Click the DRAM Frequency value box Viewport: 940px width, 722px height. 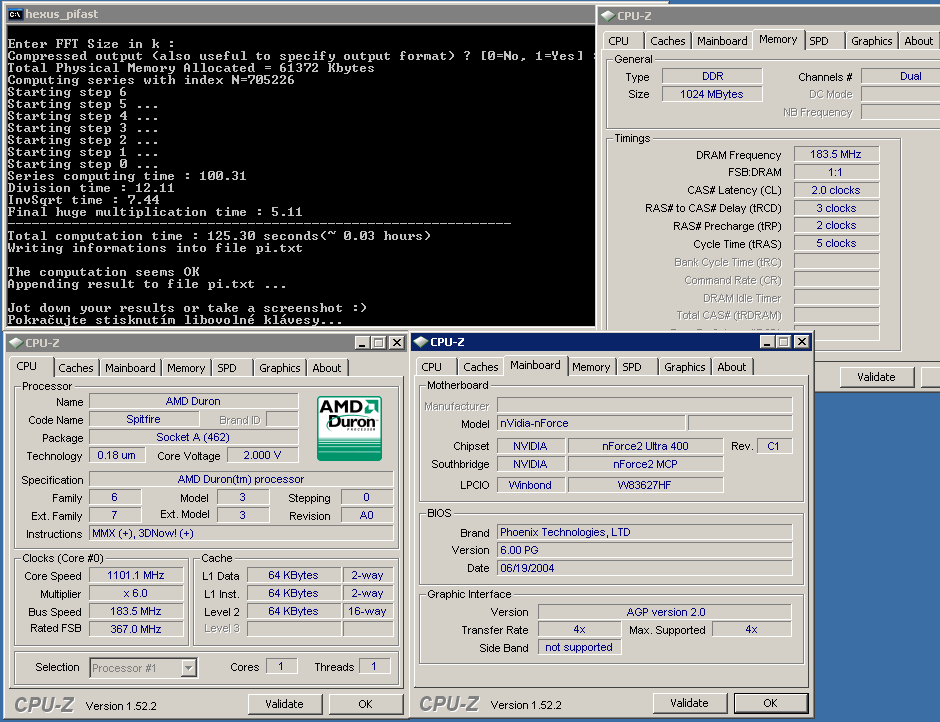[836, 155]
